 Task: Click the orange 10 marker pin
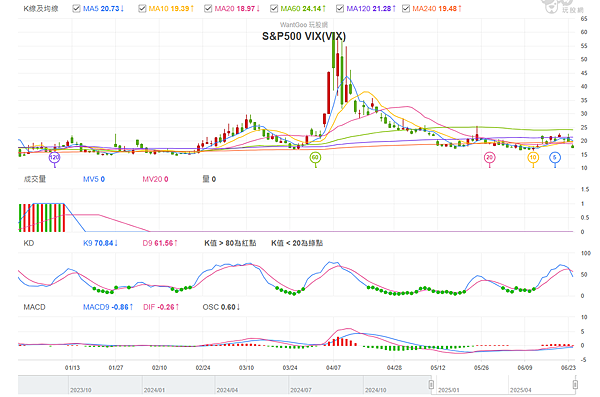(x=533, y=157)
